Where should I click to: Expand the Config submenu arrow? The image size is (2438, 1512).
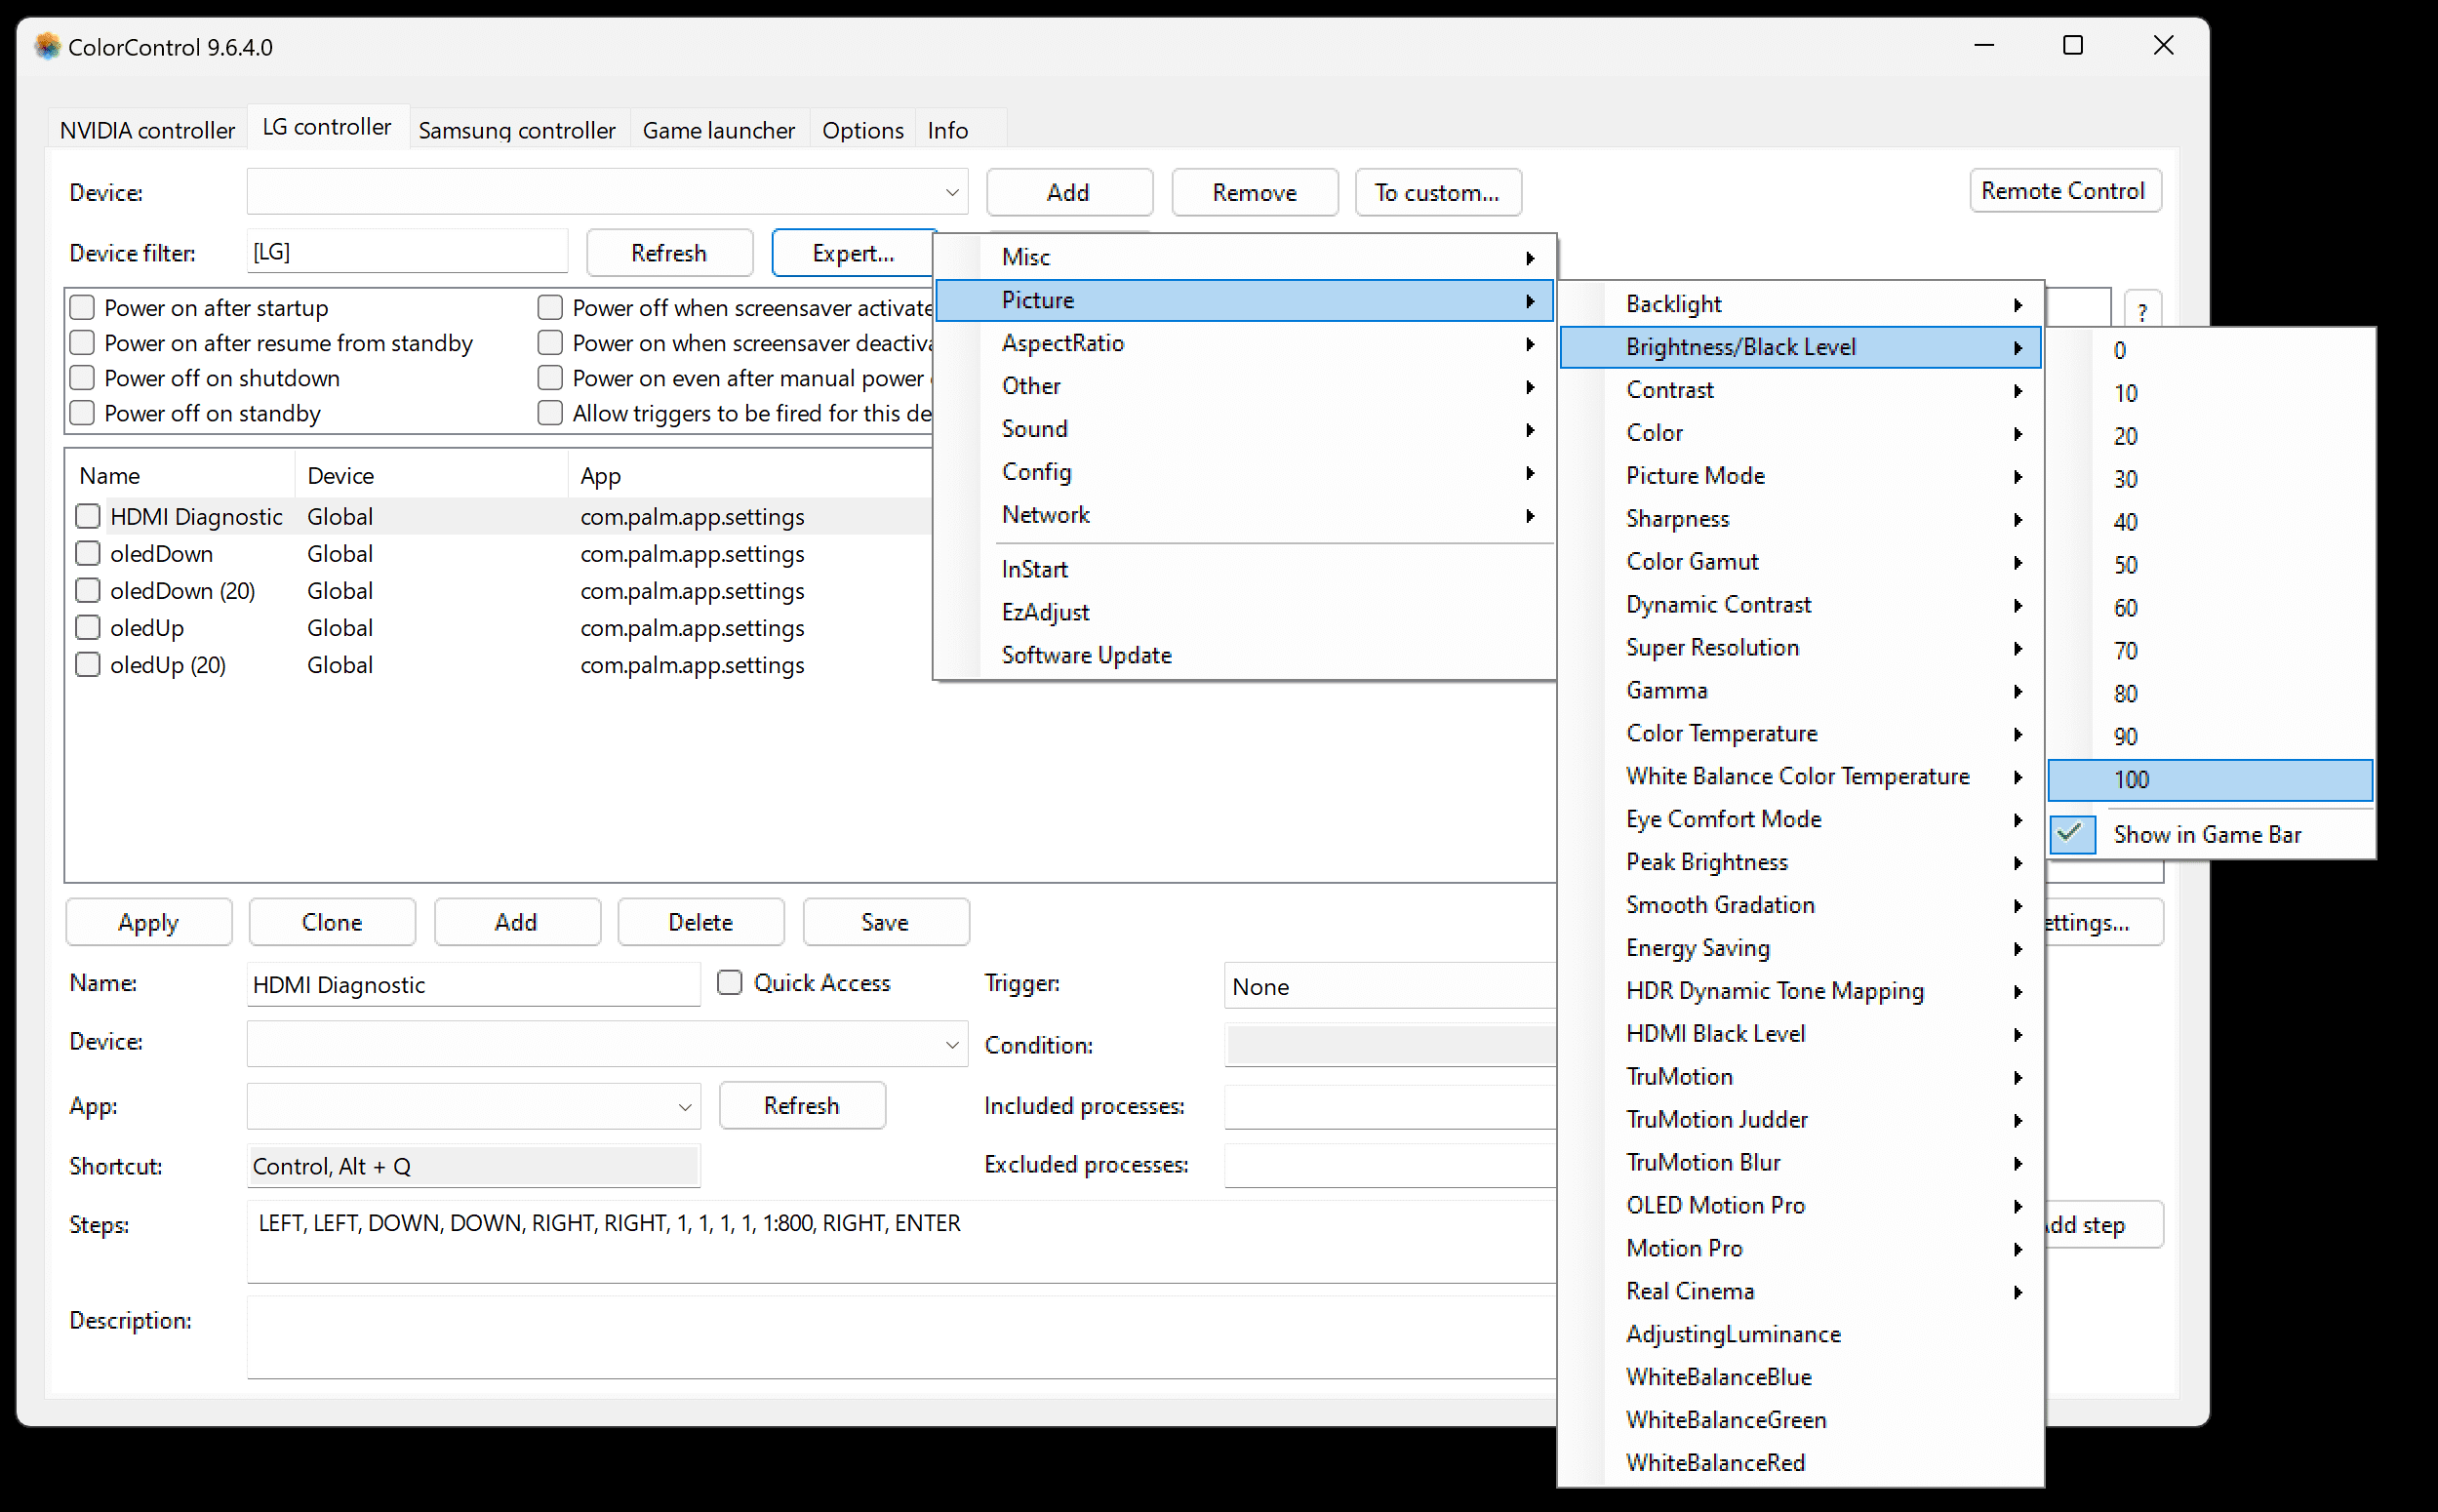coord(1529,470)
